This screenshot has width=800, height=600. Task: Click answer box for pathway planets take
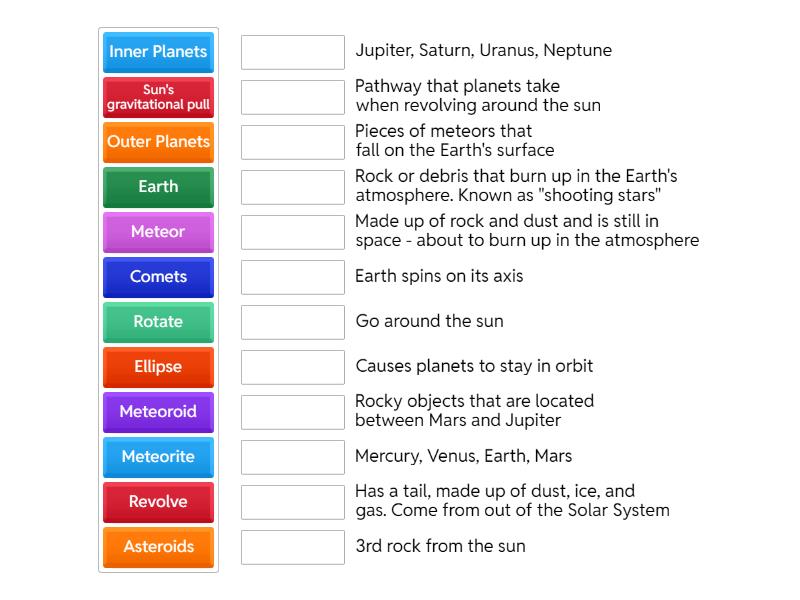(292, 97)
